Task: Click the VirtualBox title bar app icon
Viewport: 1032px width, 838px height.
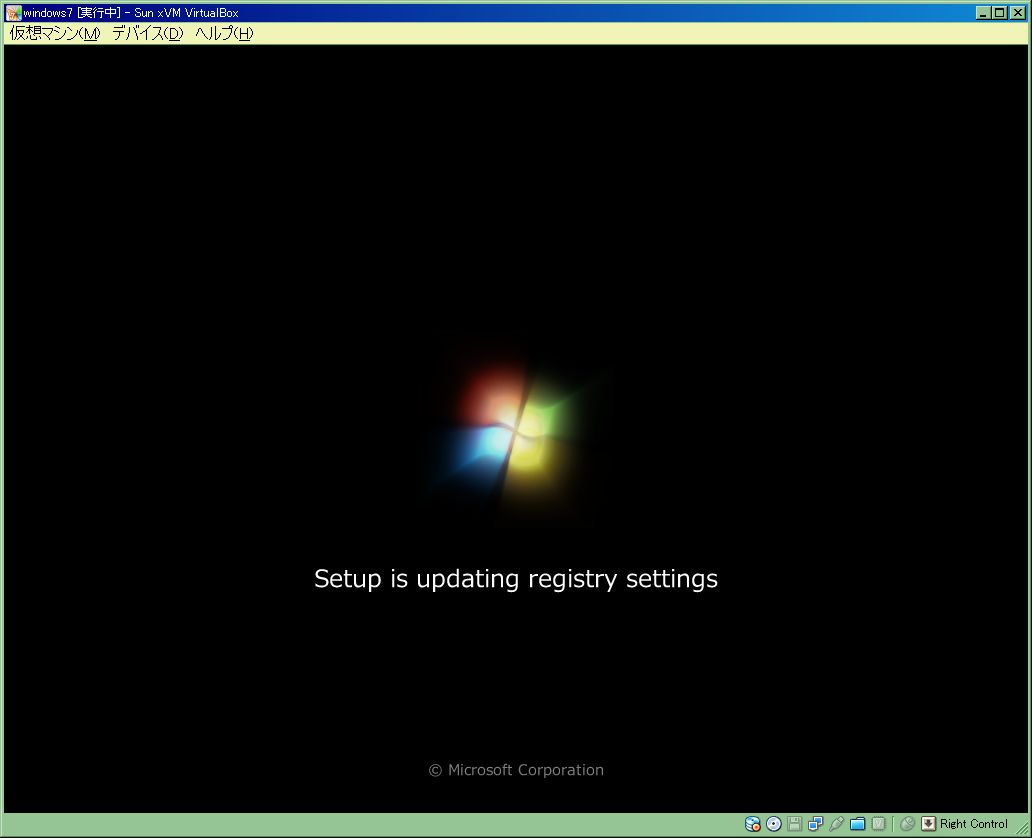Action: (x=13, y=13)
